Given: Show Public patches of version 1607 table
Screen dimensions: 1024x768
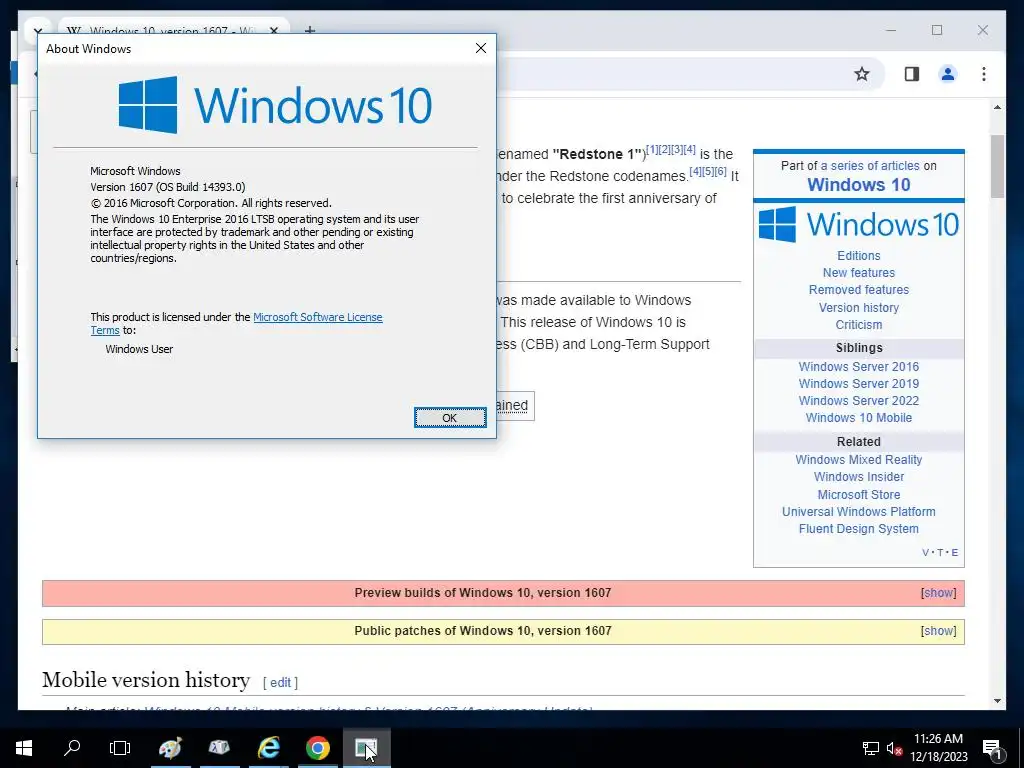Looking at the screenshot, I should coord(938,631).
